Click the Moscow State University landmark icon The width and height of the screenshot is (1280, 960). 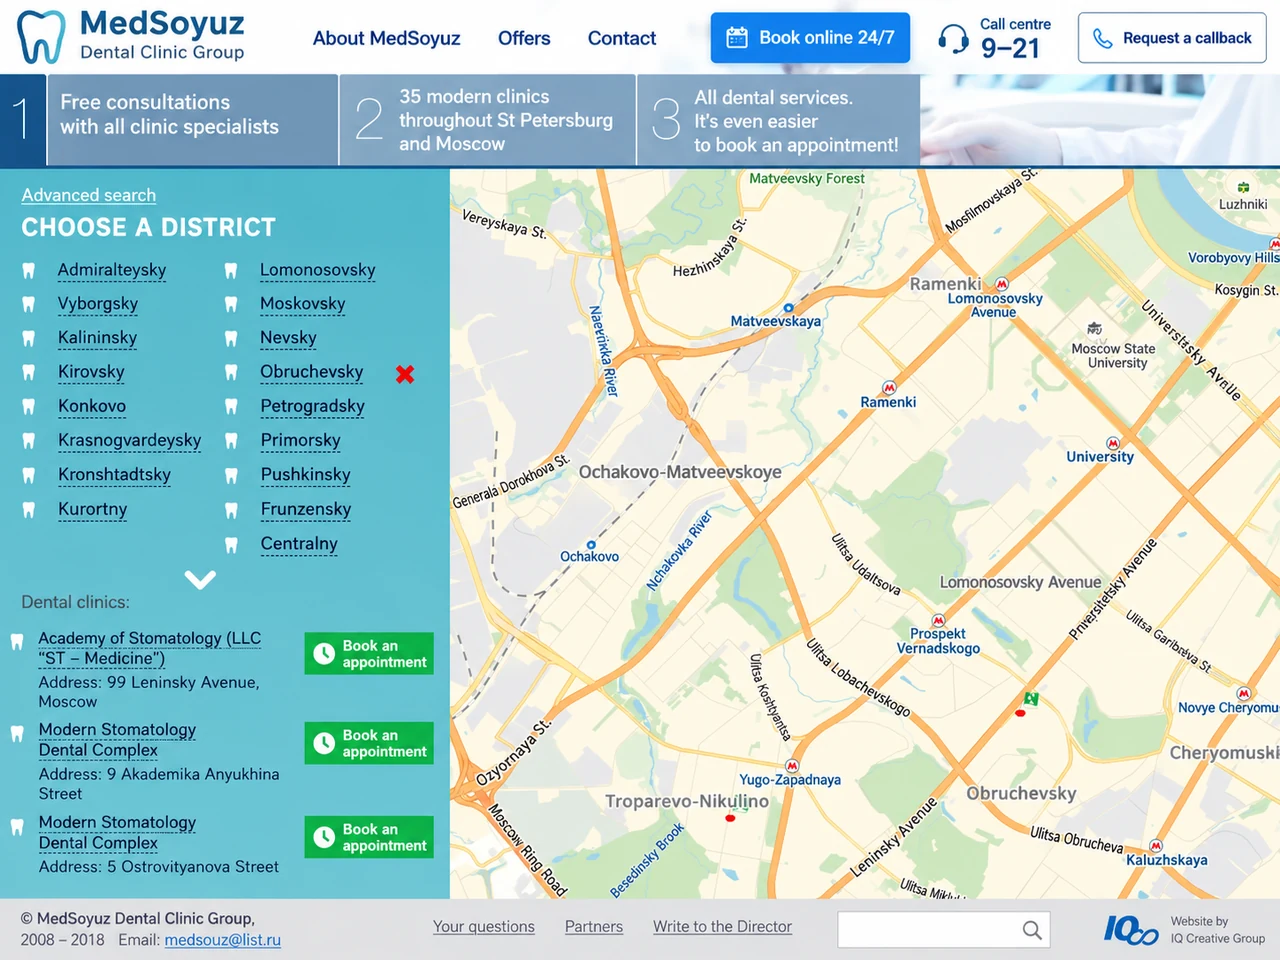click(1095, 329)
